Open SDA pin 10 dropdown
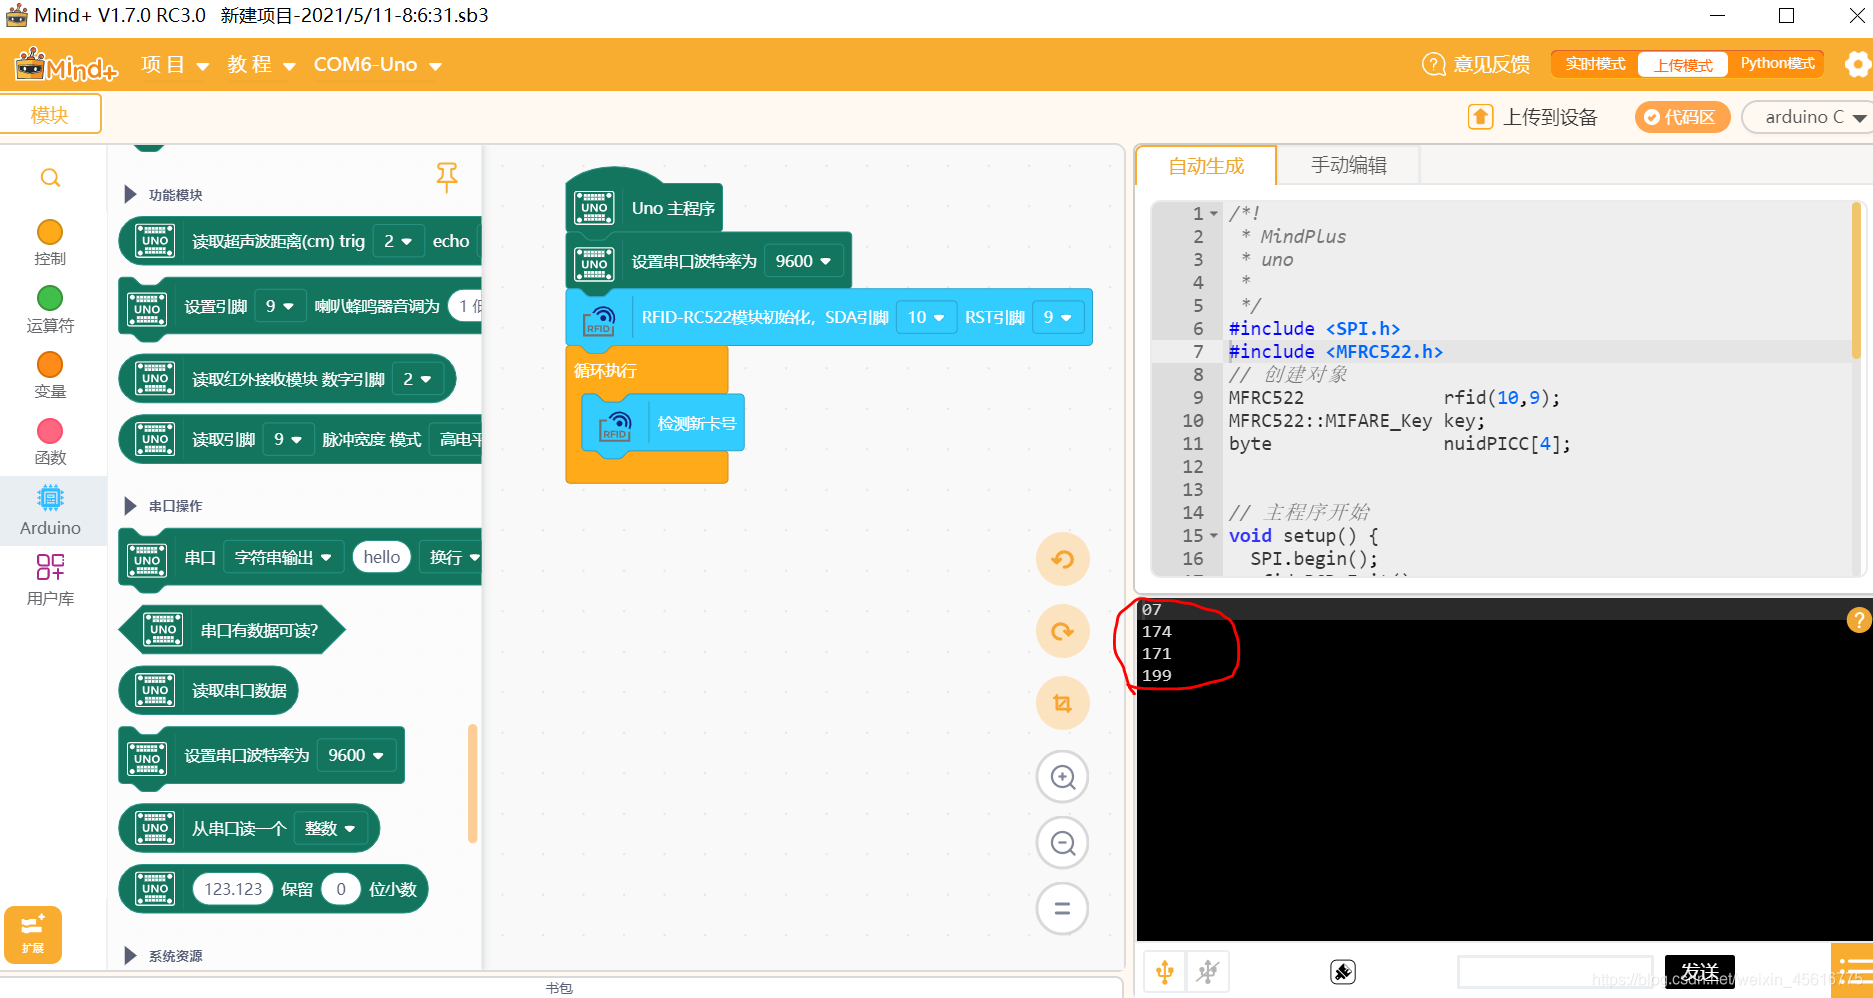Screen dimensions: 1873x998 click(926, 317)
